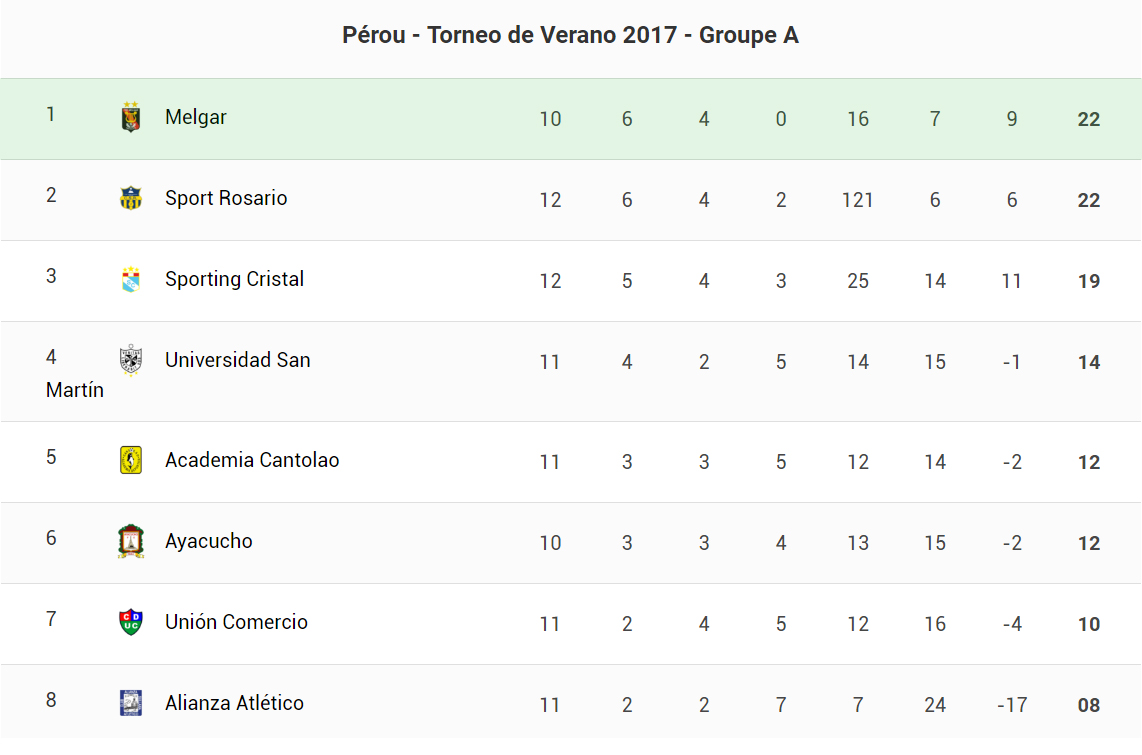
Task: Click the Ayacucho club crest icon
Action: point(130,541)
